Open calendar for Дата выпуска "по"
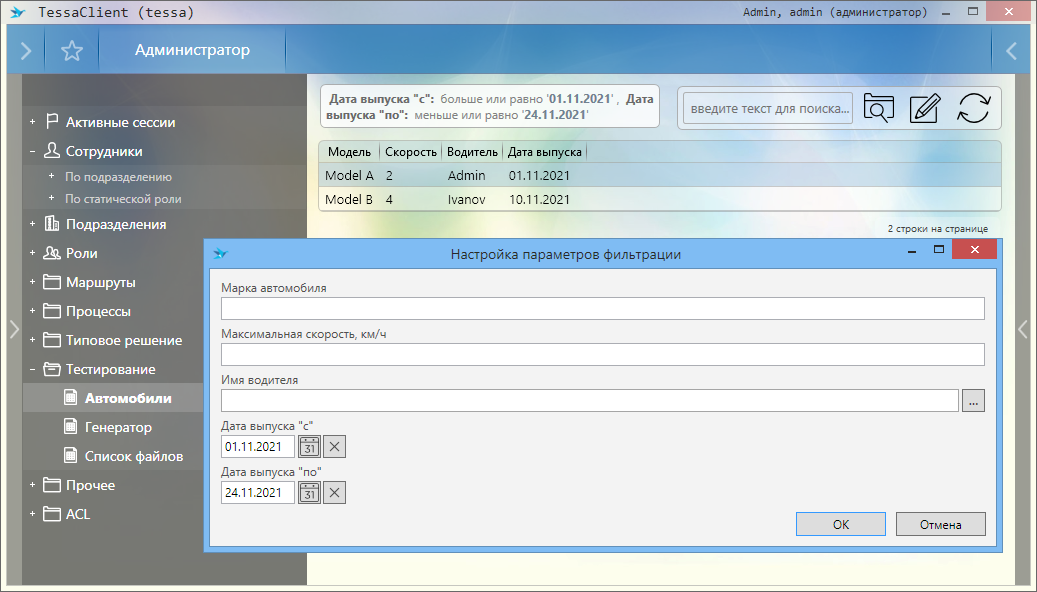This screenshot has width=1037, height=592. coord(310,492)
